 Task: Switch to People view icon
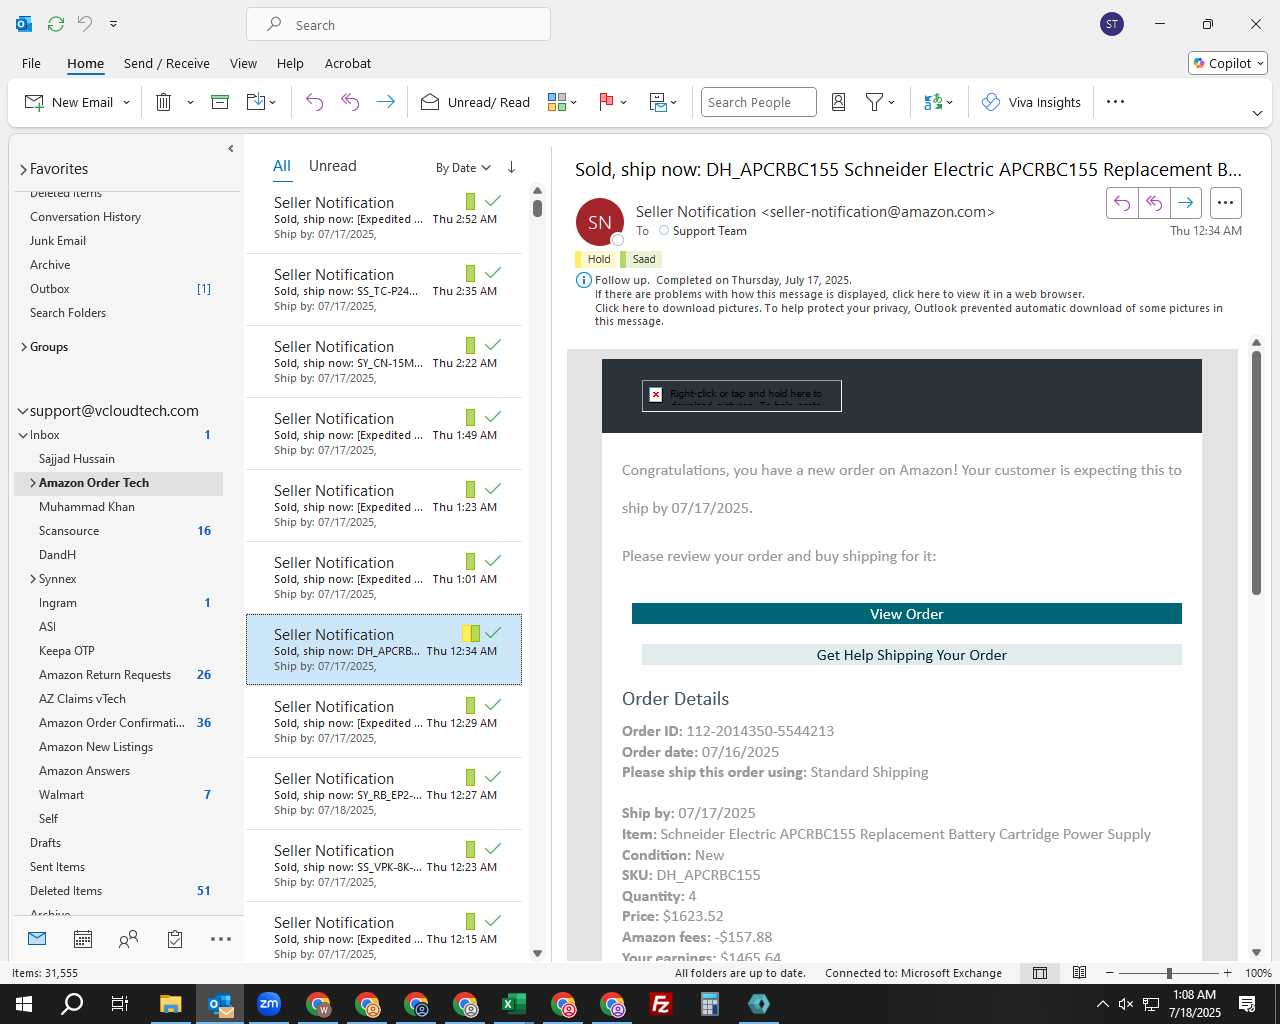(x=128, y=939)
